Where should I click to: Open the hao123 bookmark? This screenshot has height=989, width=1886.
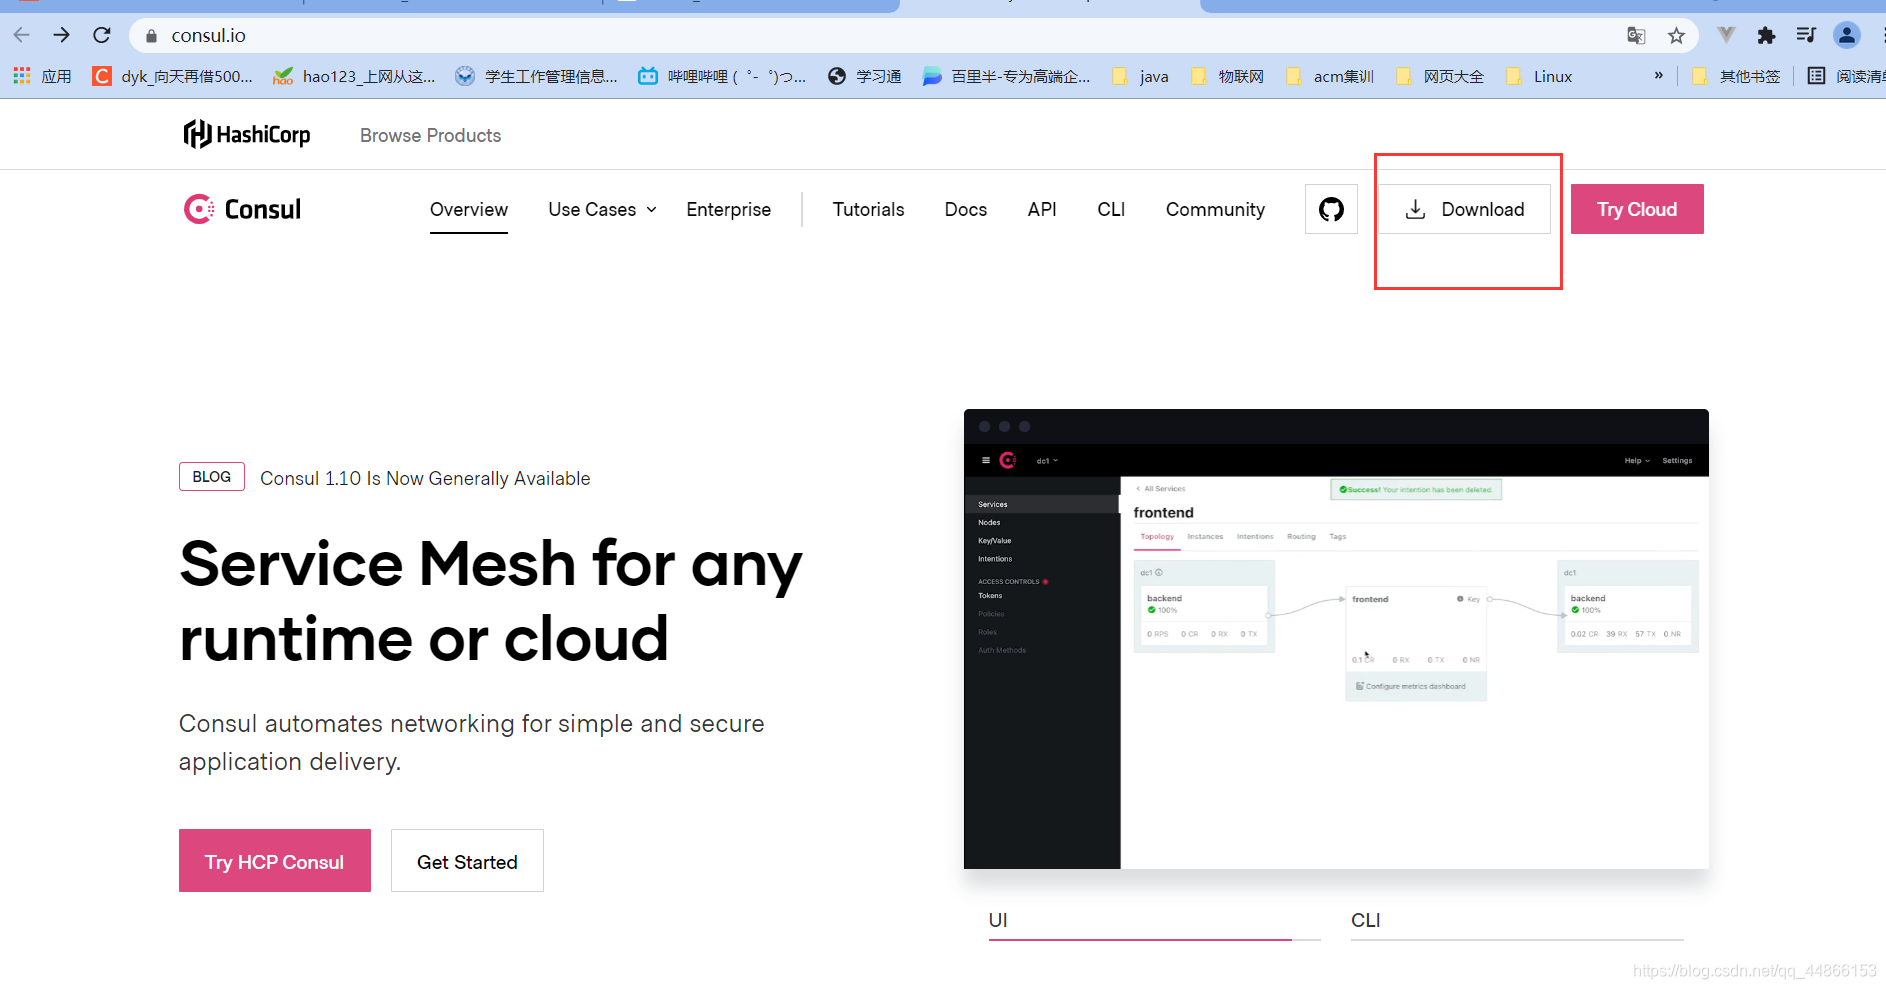click(x=354, y=76)
